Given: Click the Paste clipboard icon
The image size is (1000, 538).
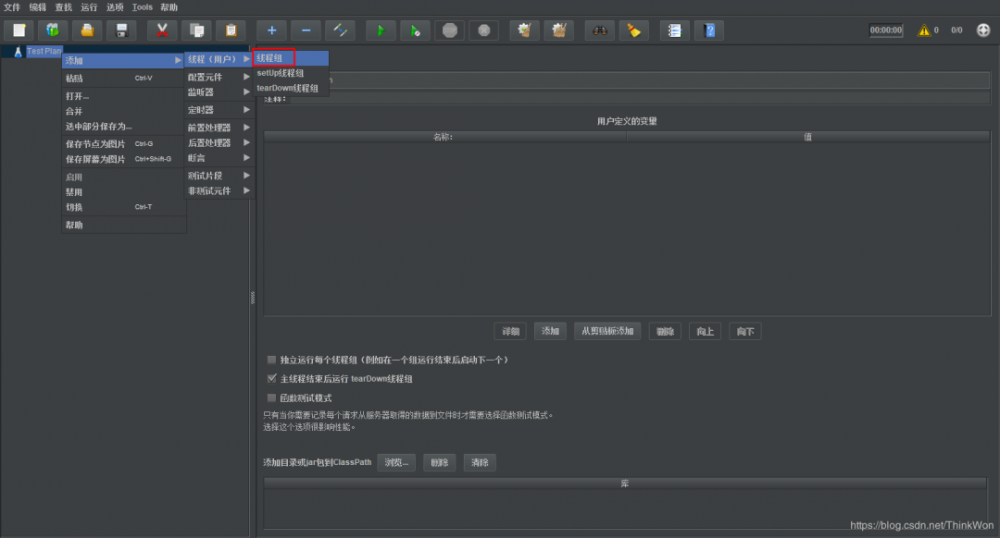Looking at the screenshot, I should tap(231, 30).
